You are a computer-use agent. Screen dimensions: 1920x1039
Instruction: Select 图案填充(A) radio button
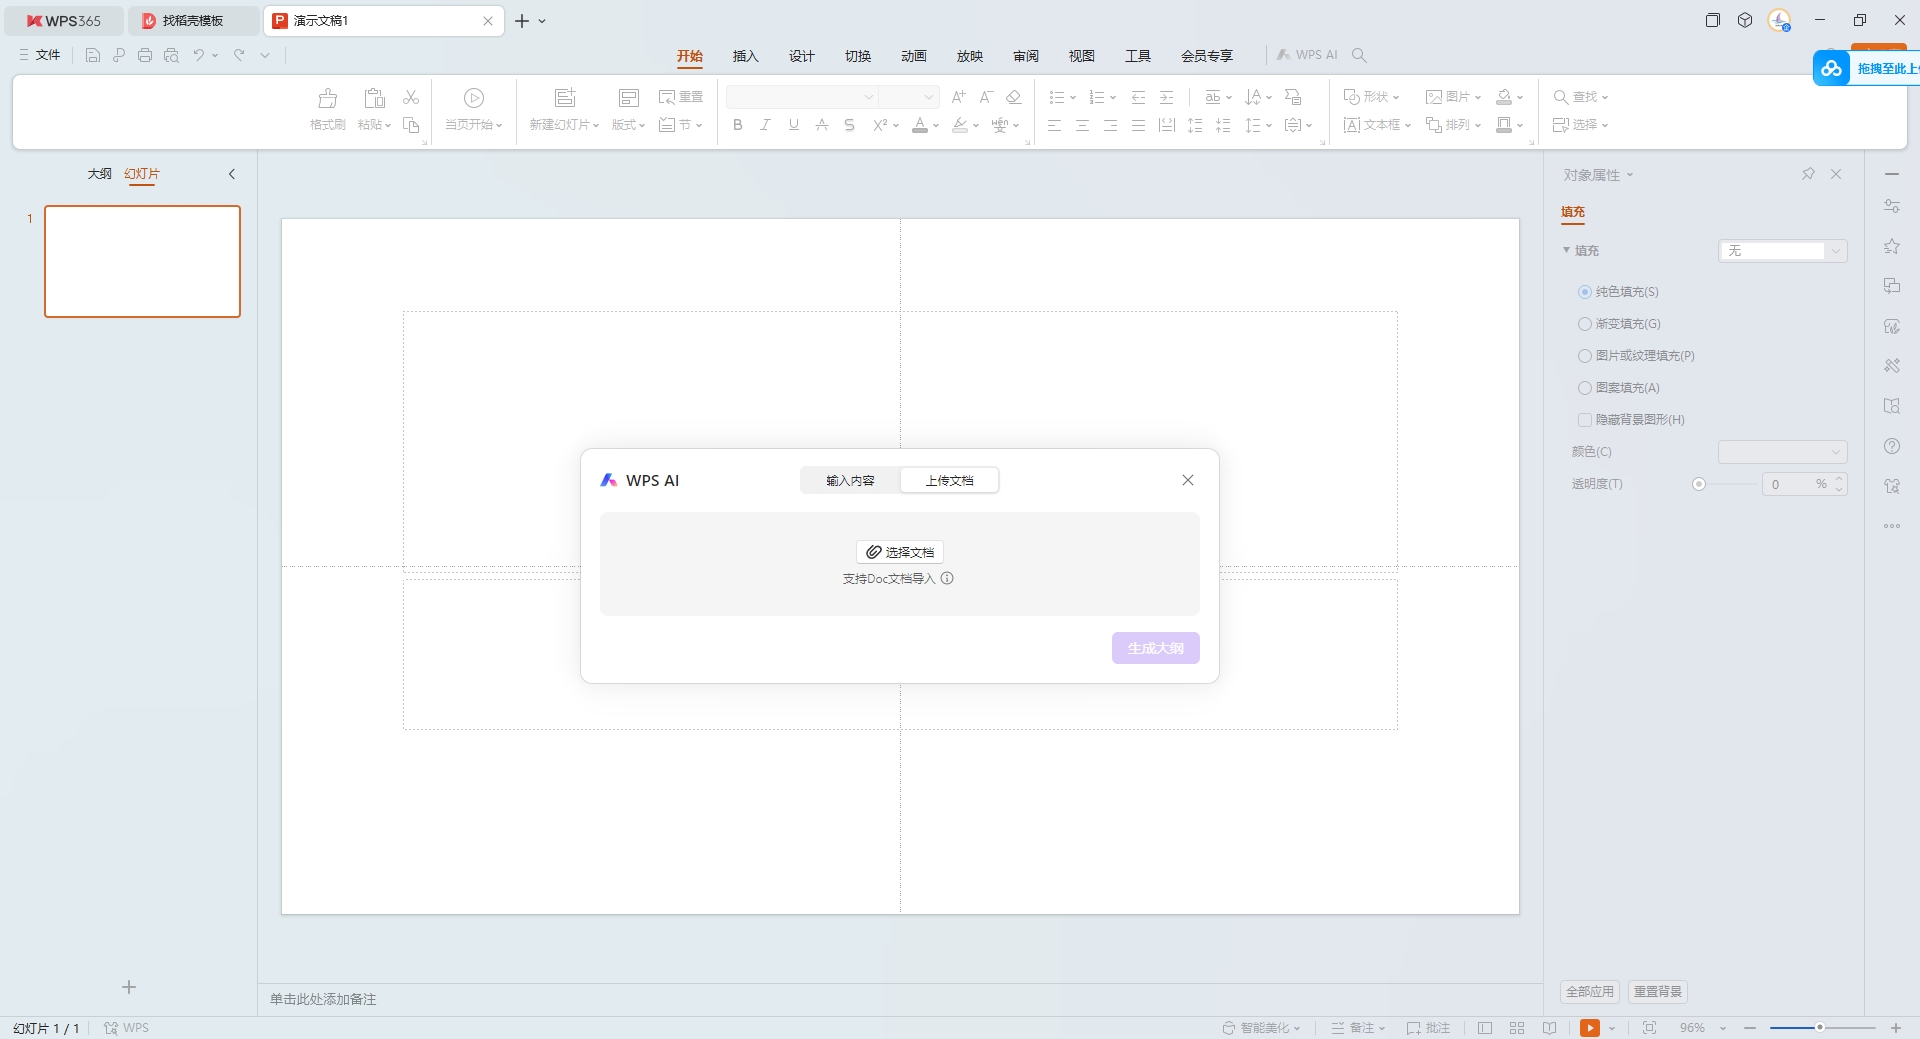point(1585,388)
